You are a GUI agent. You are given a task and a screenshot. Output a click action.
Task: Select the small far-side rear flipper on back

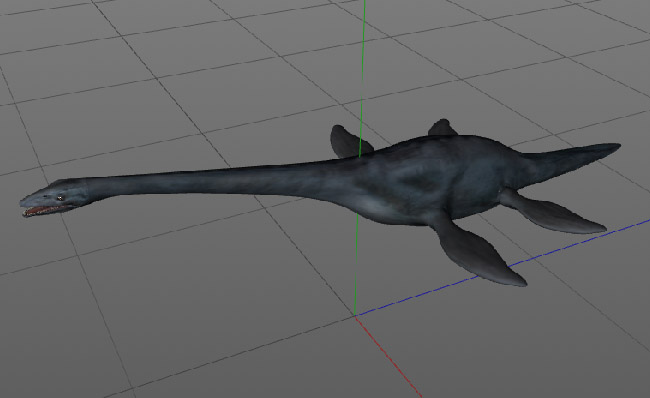tap(443, 128)
